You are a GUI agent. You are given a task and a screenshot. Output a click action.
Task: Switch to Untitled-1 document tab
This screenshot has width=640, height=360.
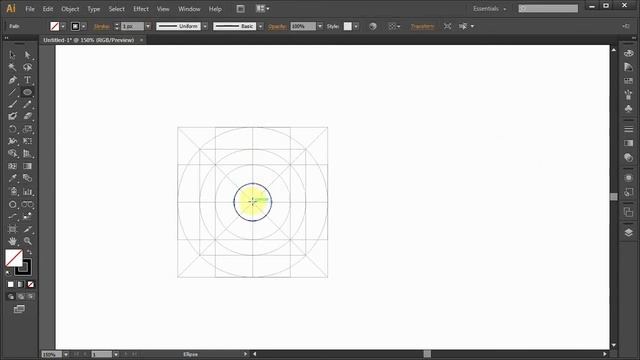click(89, 40)
